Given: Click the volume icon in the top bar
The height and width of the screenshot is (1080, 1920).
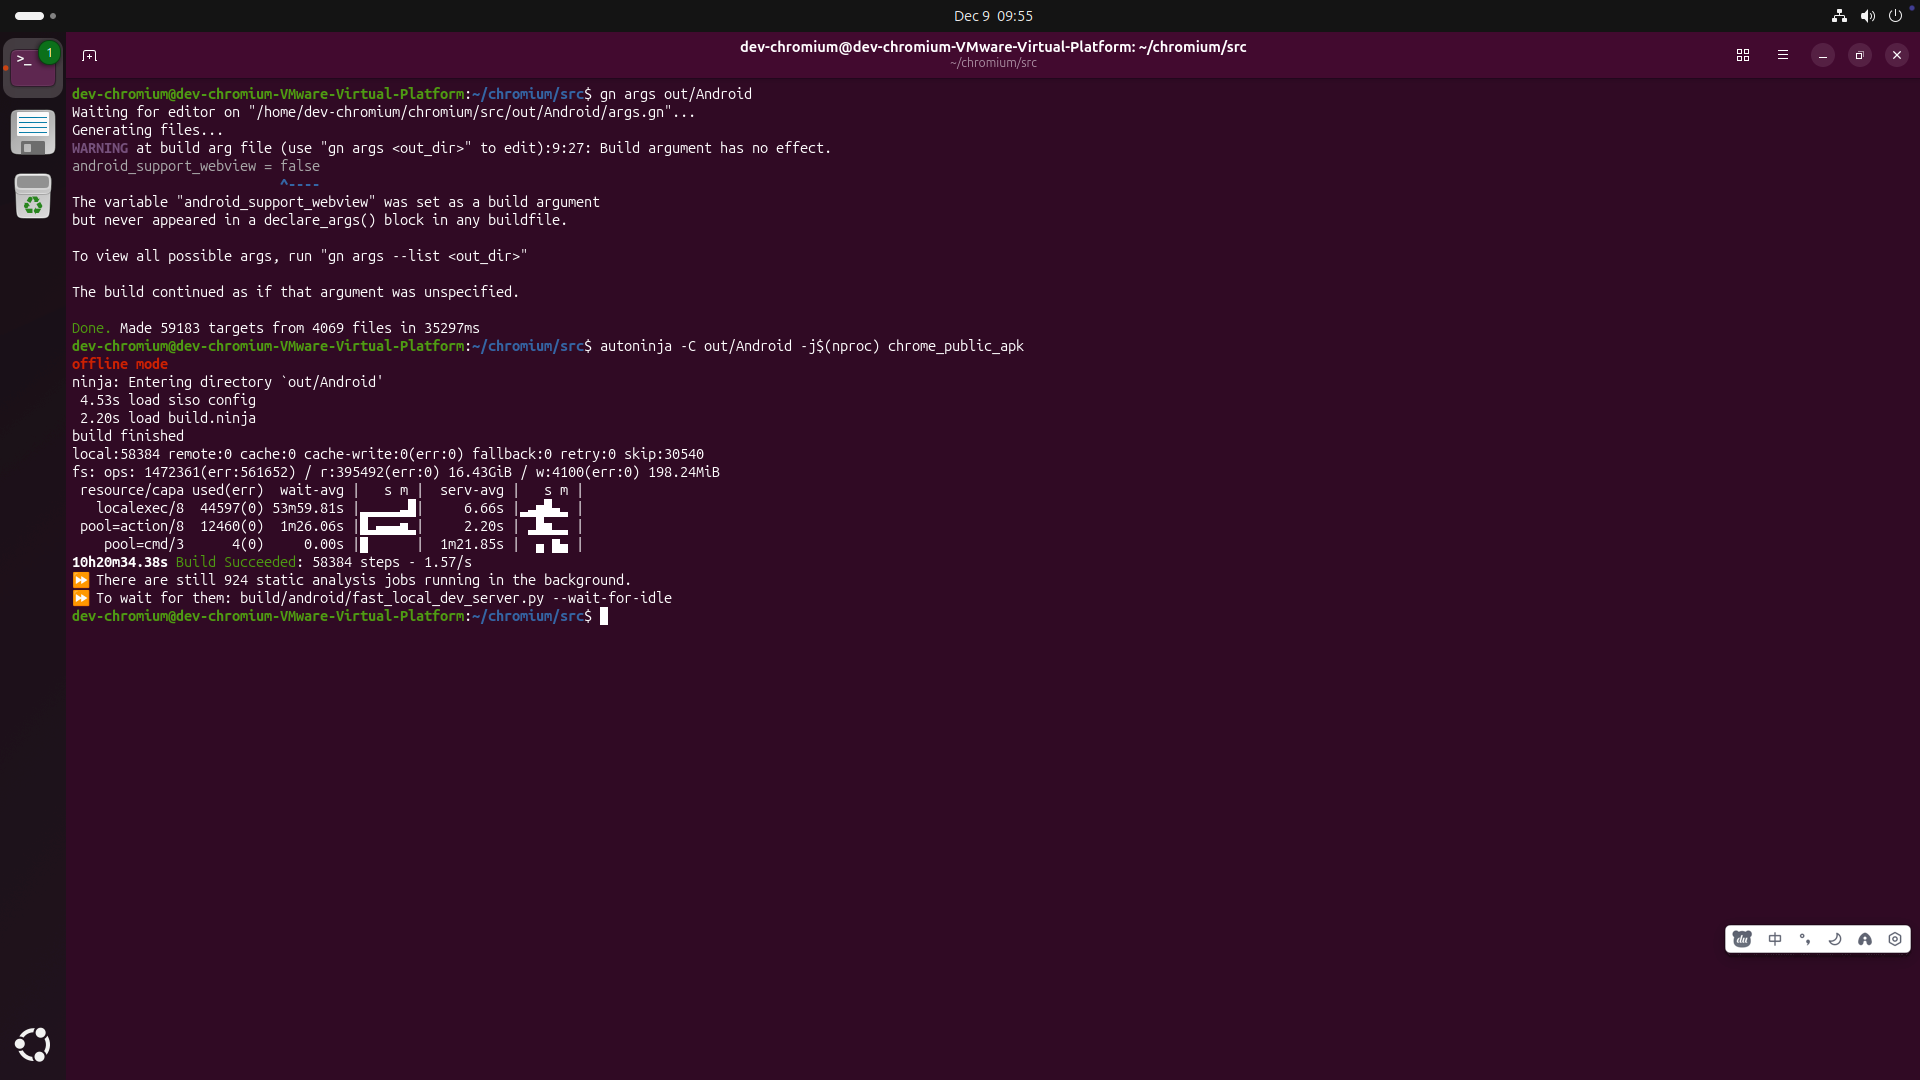Looking at the screenshot, I should pyautogui.click(x=1867, y=16).
